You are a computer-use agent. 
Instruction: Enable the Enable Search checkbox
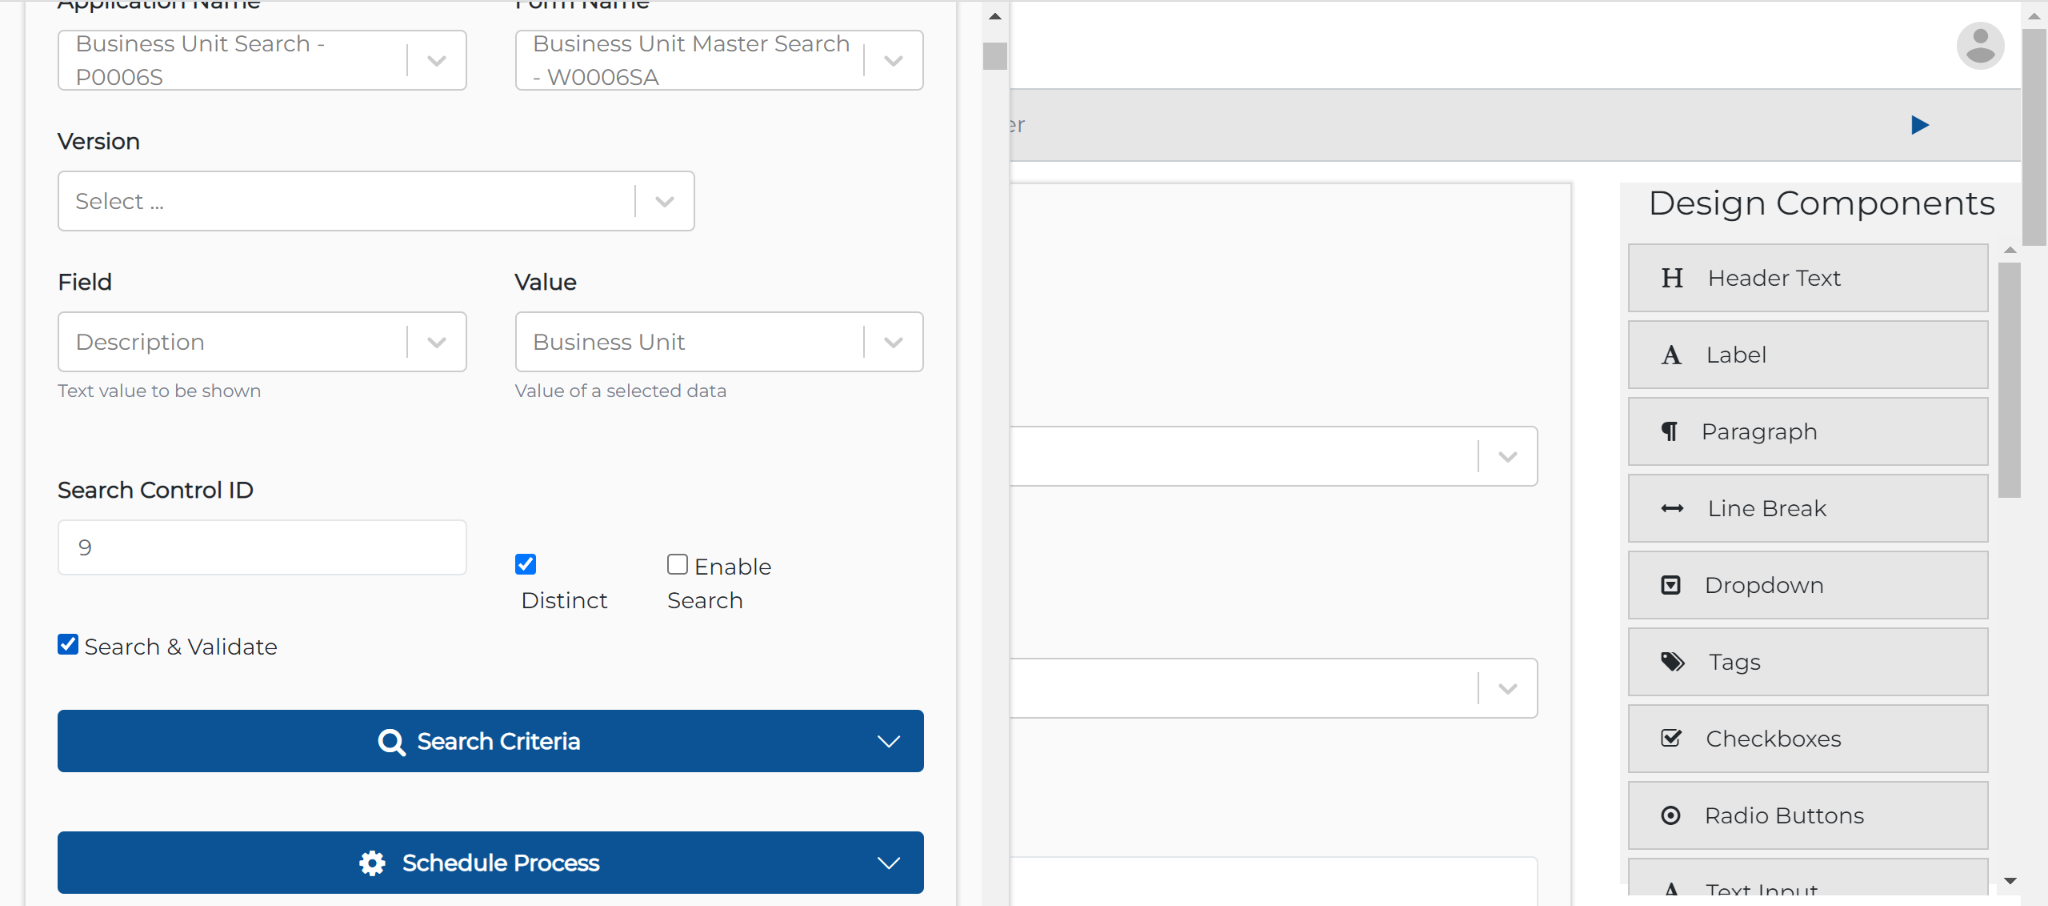[676, 563]
